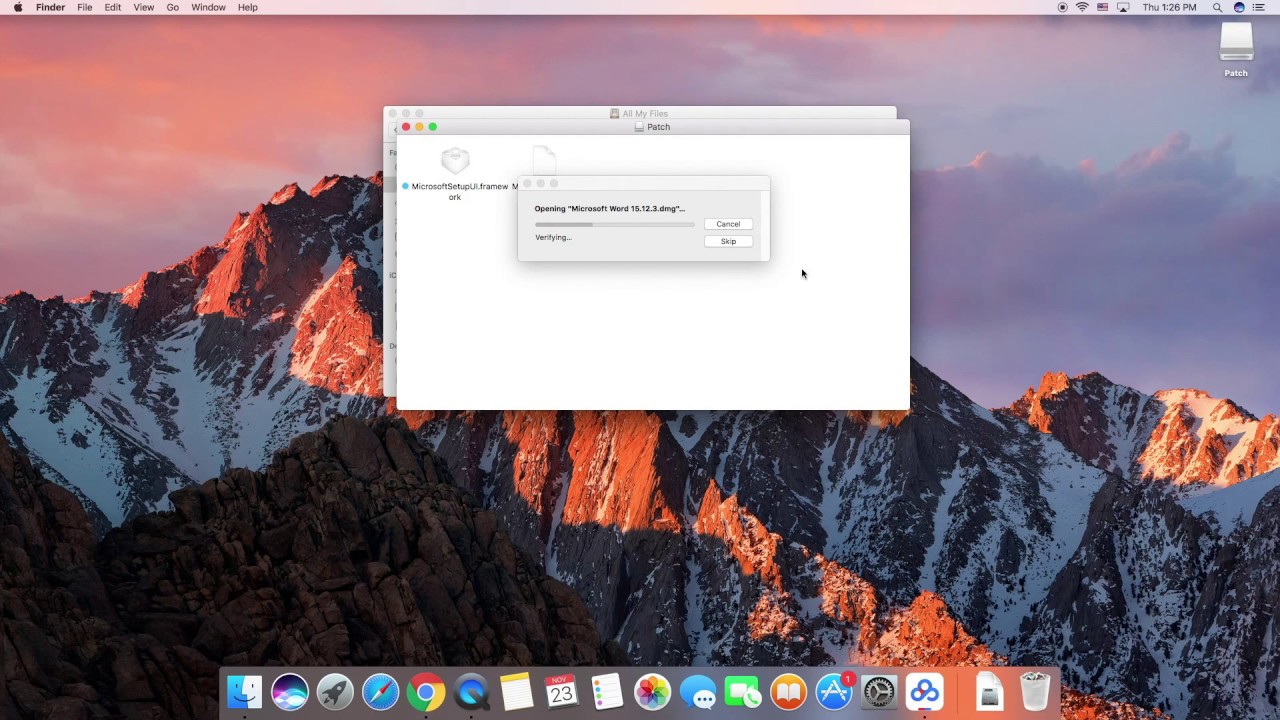Activate Siri in the menu bar
Viewport: 1280px width, 720px height.
pos(1239,7)
